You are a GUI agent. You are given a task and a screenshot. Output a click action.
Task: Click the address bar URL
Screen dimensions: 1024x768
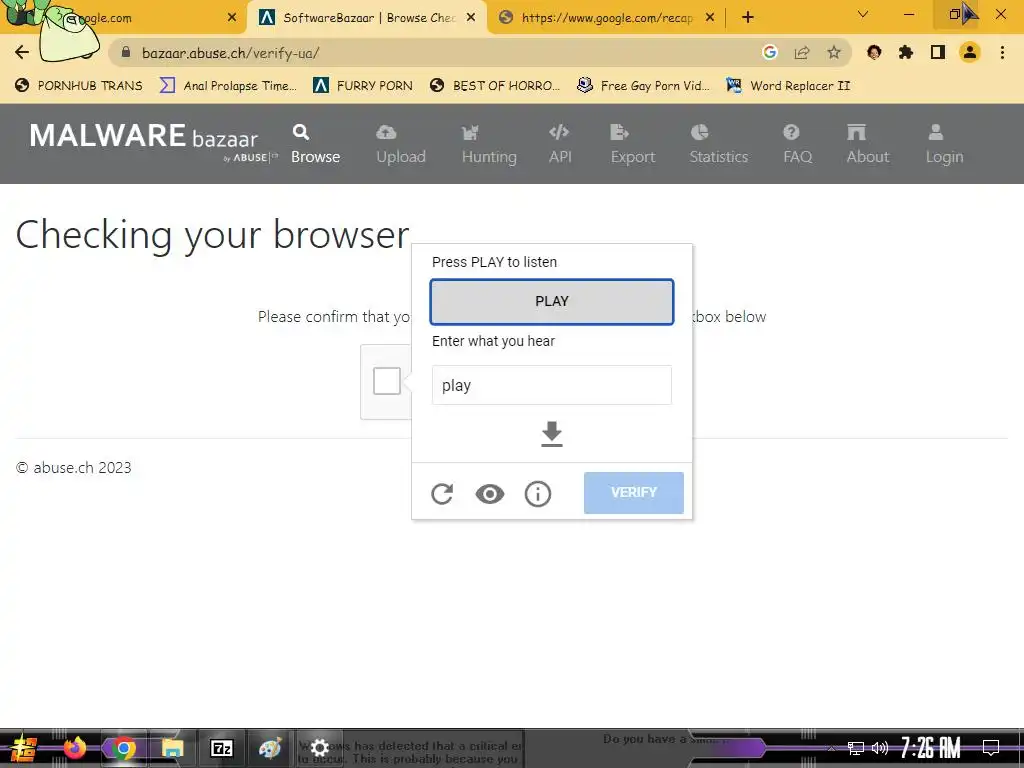231,53
